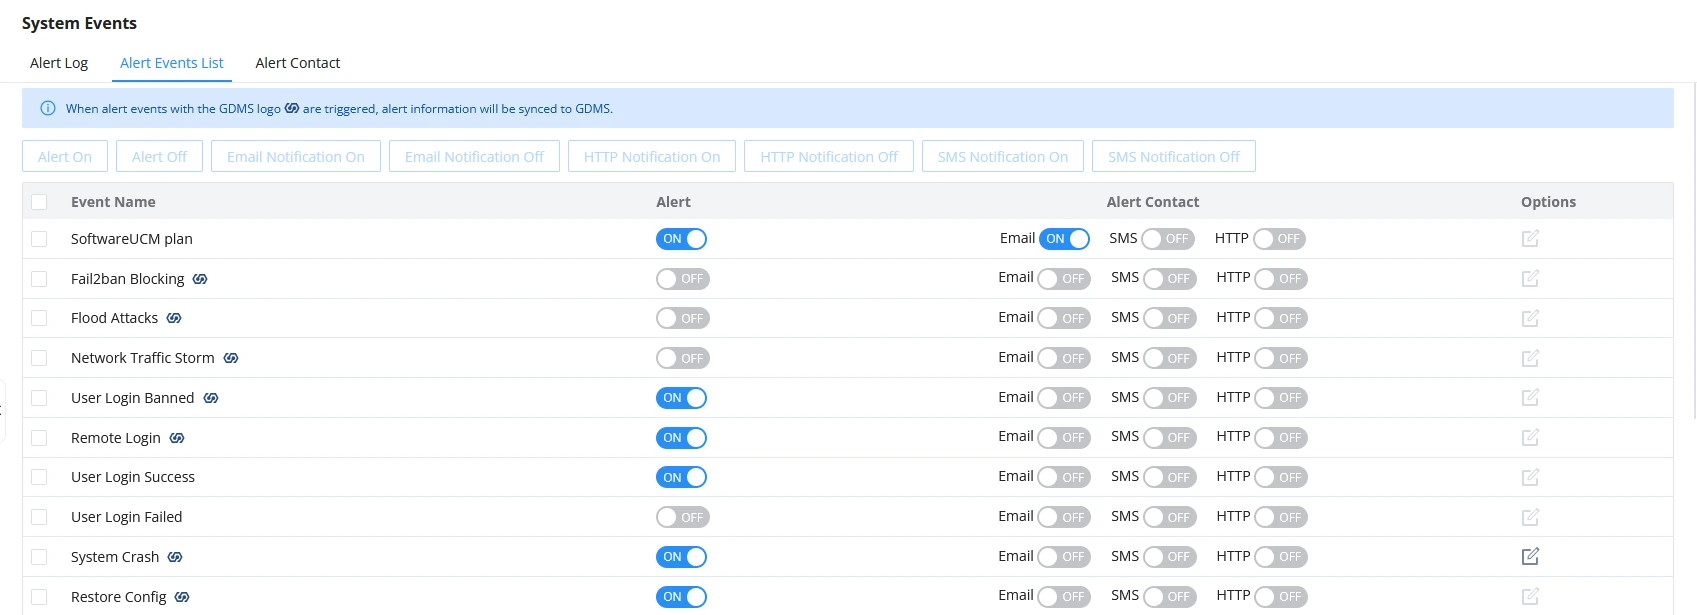The height and width of the screenshot is (615, 1697).
Task: Open the Alert Contact tab
Action: tap(298, 63)
